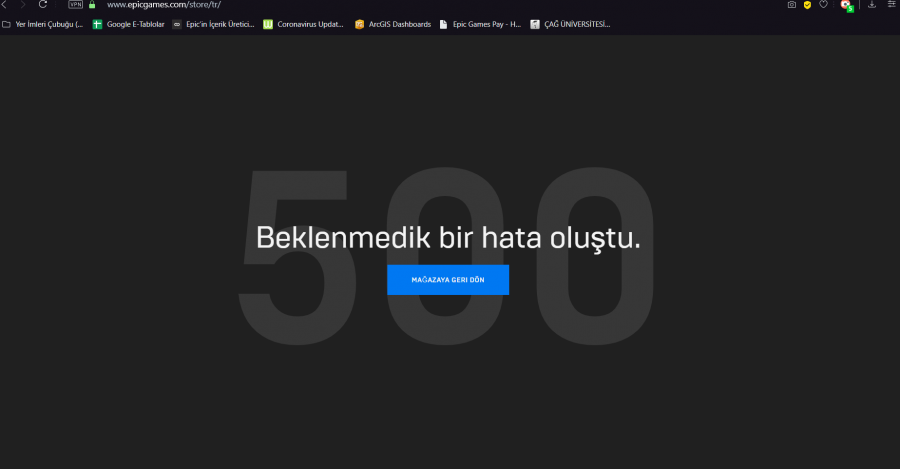Click the 'Beklenmedik bir hata oluştu.' message
Viewport: 900px width, 469px height.
click(x=448, y=238)
